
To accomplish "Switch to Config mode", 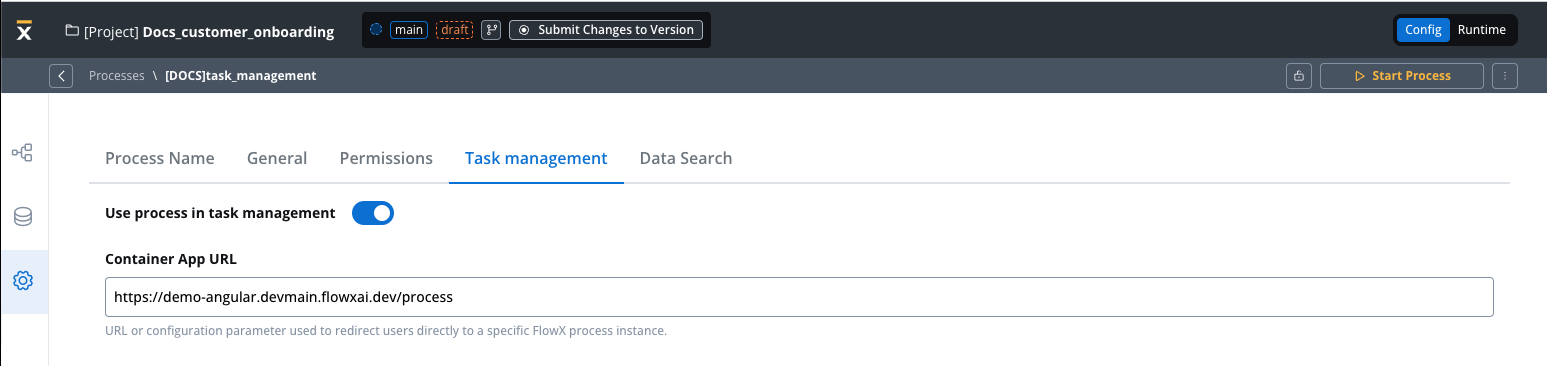I will pyautogui.click(x=1422, y=30).
